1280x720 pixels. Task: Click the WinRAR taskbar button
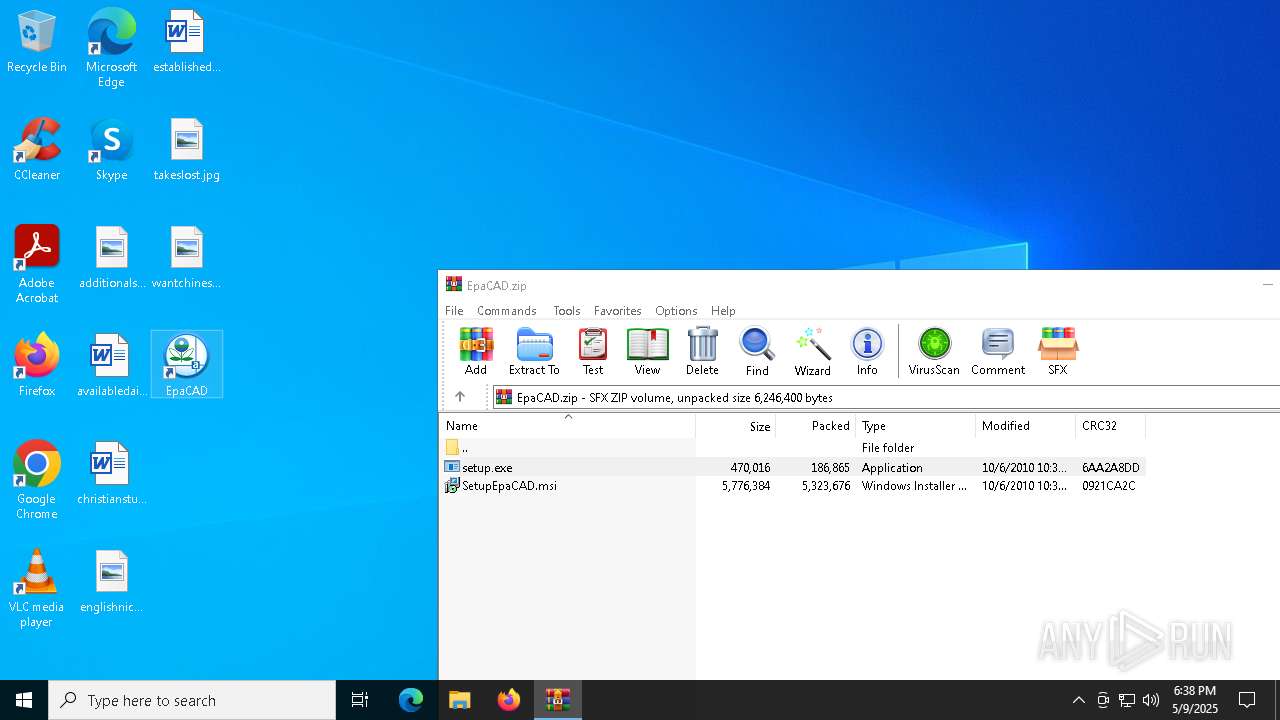pos(558,700)
